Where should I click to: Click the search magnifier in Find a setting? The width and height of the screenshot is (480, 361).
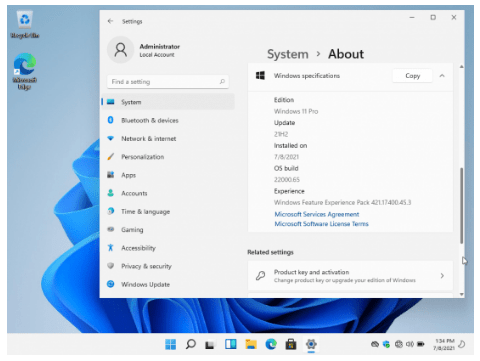click(222, 82)
